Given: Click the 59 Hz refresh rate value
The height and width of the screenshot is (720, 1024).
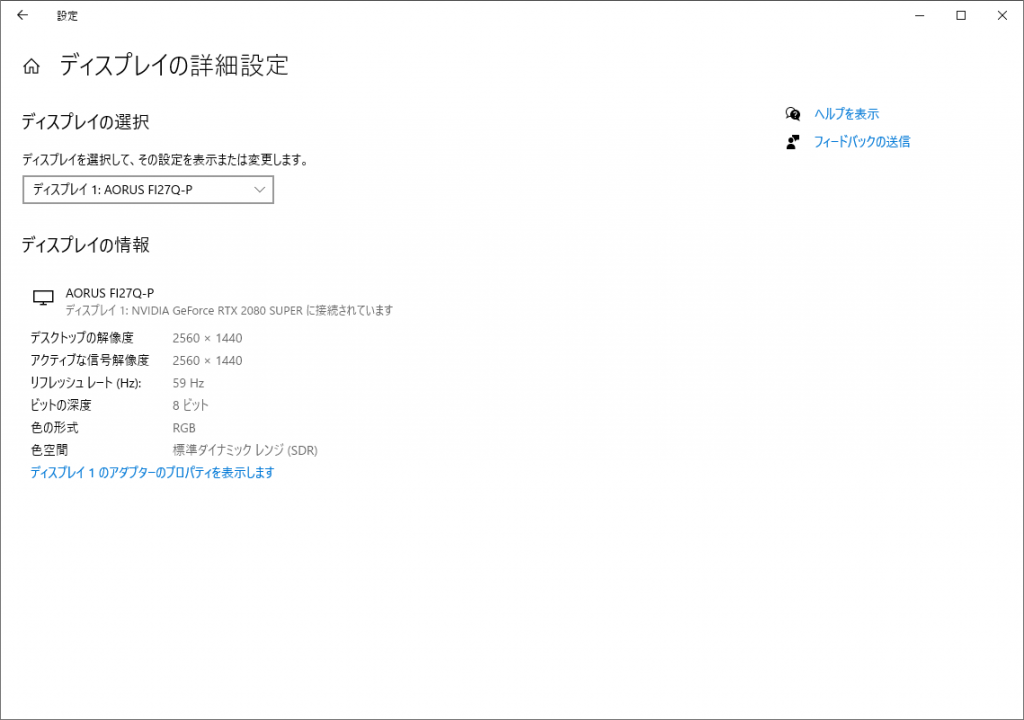Looking at the screenshot, I should (x=188, y=383).
